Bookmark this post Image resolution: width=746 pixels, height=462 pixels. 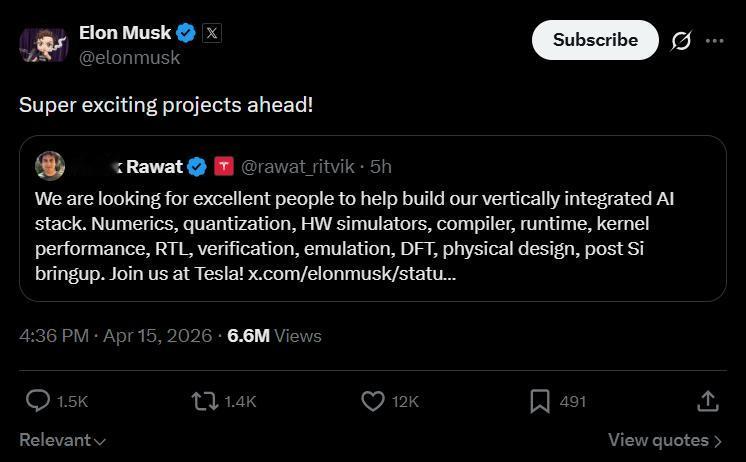(x=540, y=401)
